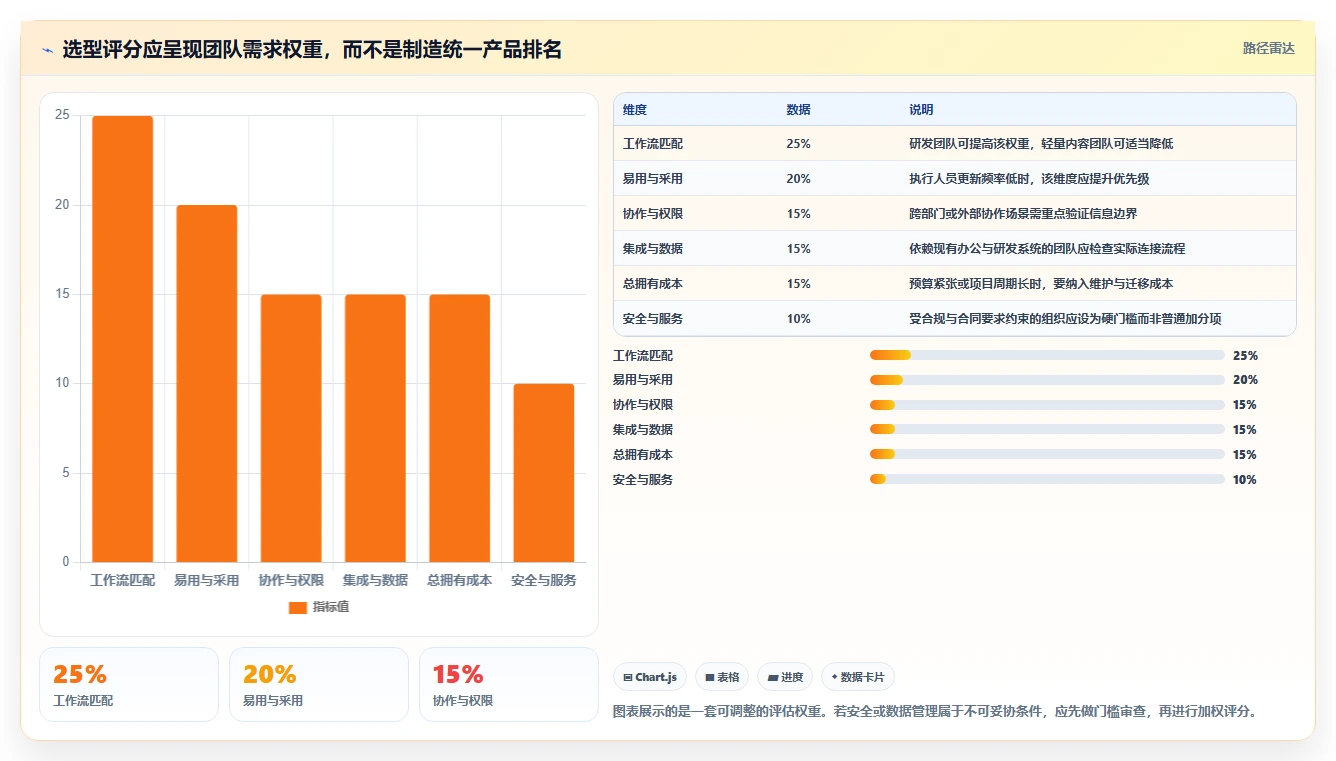The image size is (1336, 761).
Task: Select the 进度 tag chip
Action: pos(785,677)
